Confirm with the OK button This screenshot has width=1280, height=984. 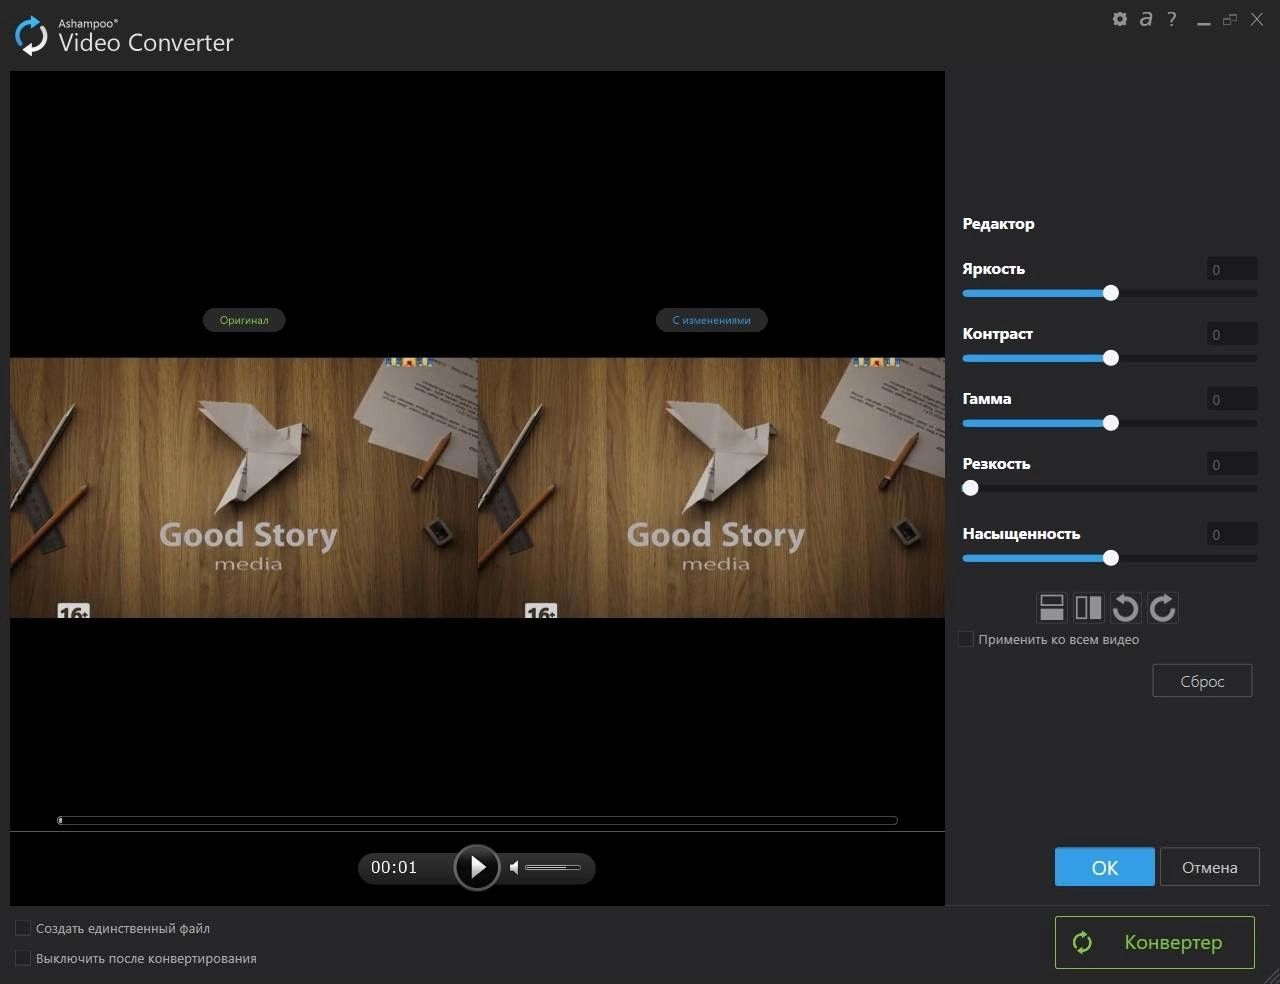pyautogui.click(x=1105, y=867)
